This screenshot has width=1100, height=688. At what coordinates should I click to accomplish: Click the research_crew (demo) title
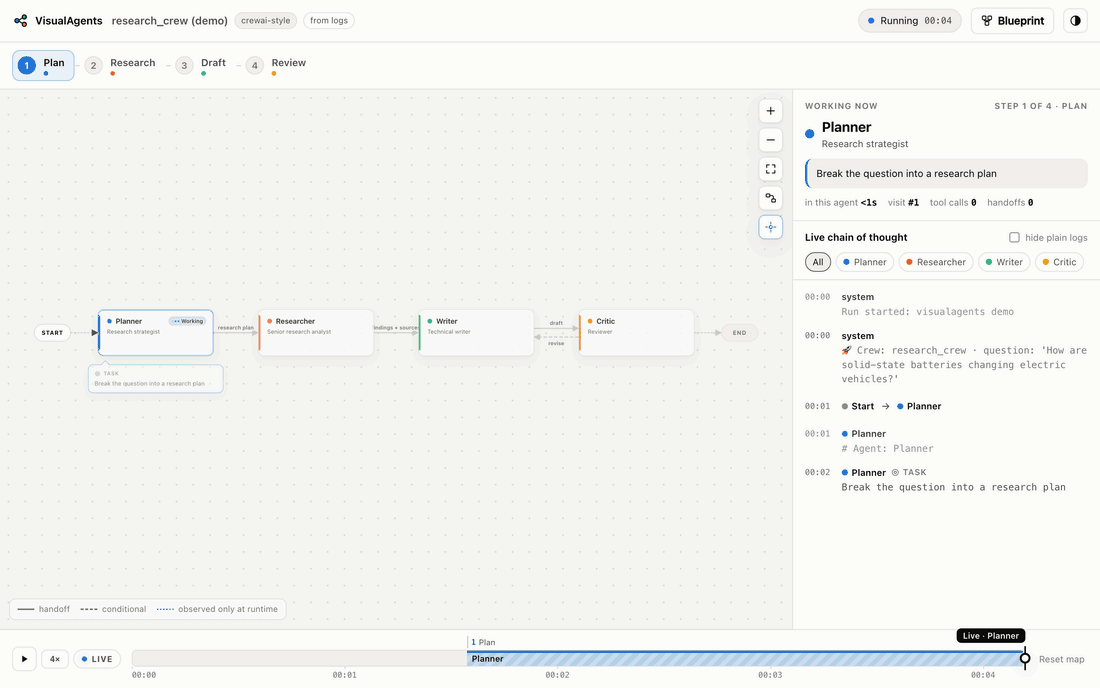click(x=170, y=21)
